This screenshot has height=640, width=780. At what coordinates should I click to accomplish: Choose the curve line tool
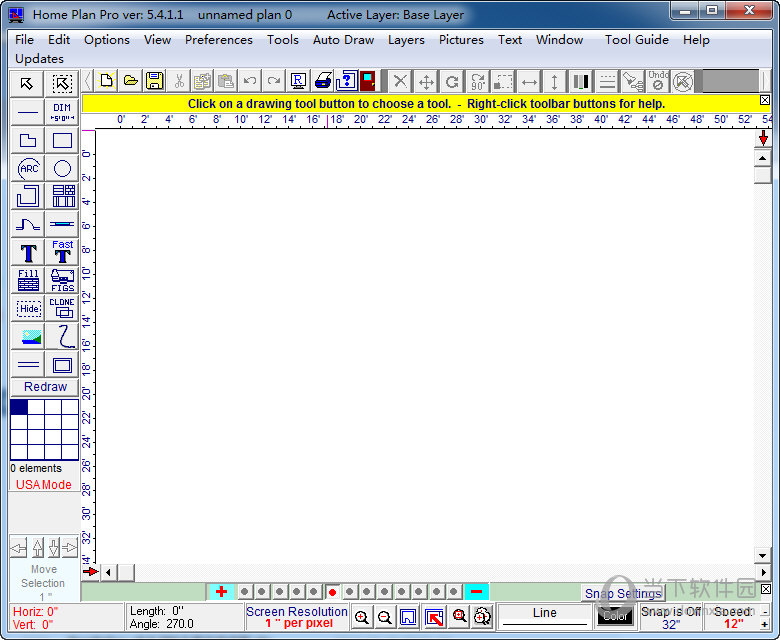(x=27, y=225)
